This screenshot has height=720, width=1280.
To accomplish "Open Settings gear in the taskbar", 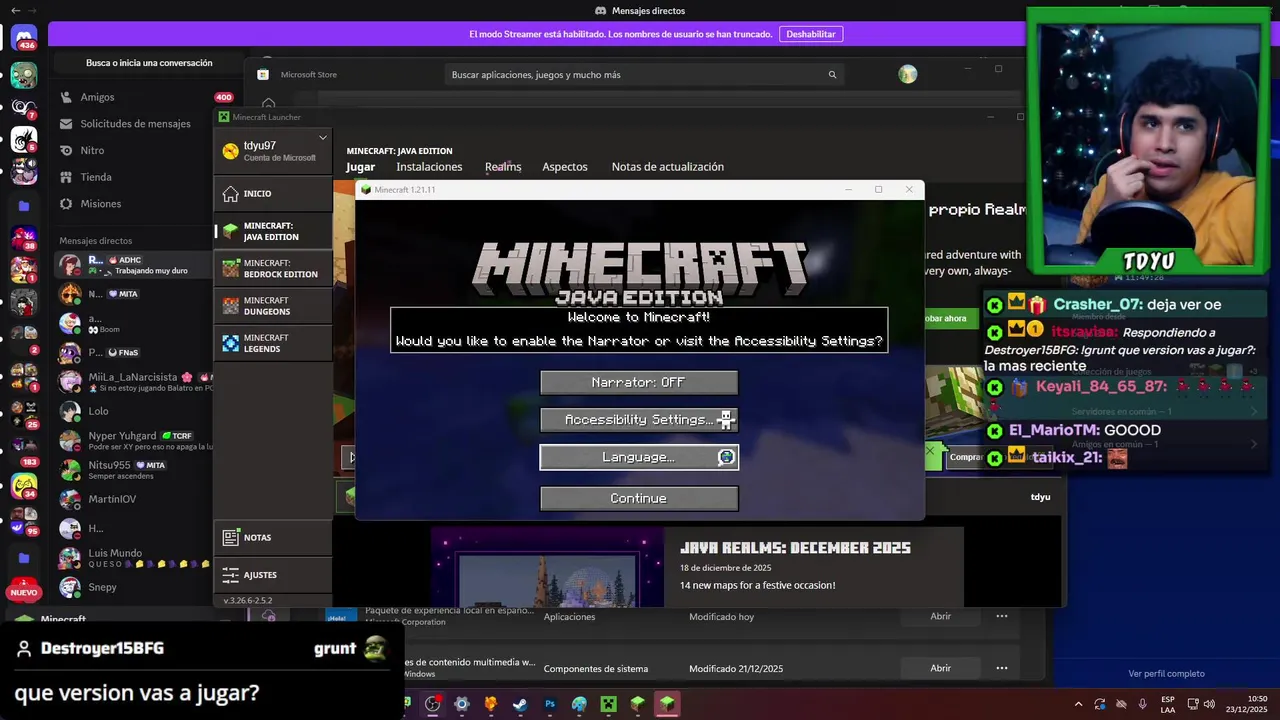I will [x=461, y=704].
